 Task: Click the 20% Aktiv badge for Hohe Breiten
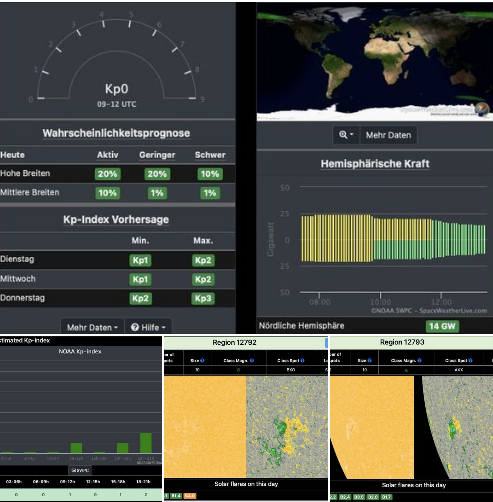(108, 174)
